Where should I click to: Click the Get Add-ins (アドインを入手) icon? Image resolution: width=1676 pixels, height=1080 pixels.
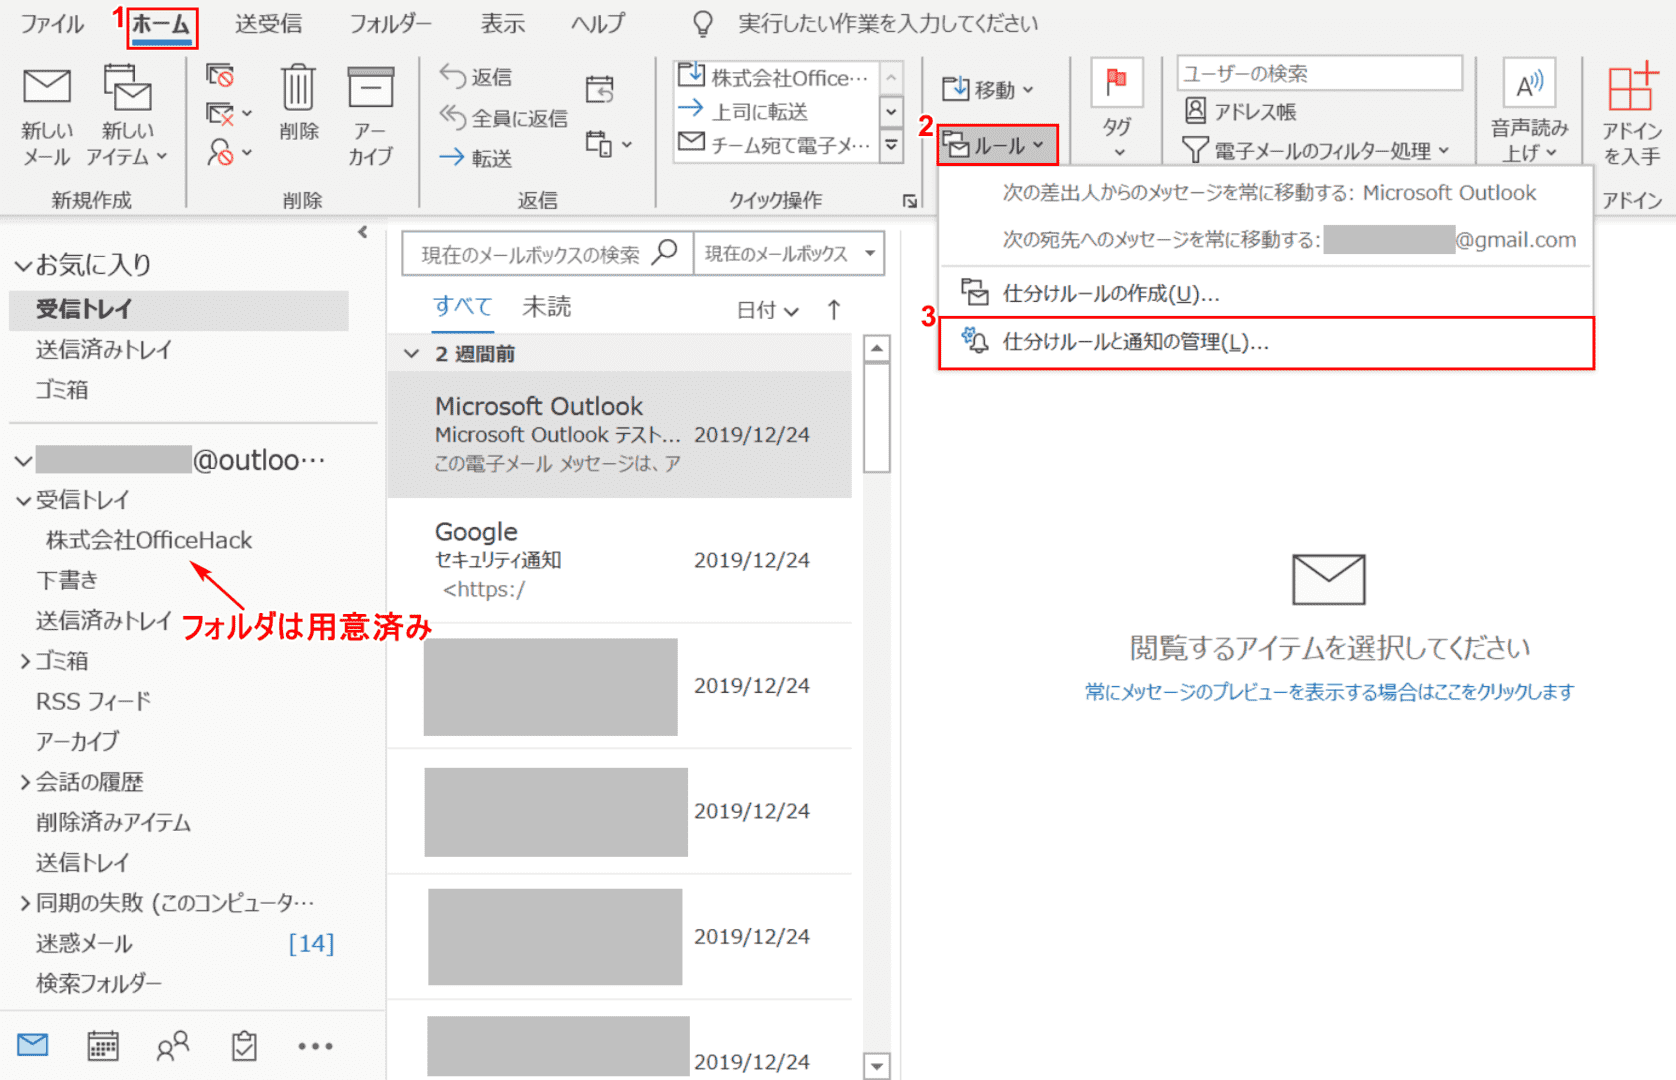(1631, 88)
